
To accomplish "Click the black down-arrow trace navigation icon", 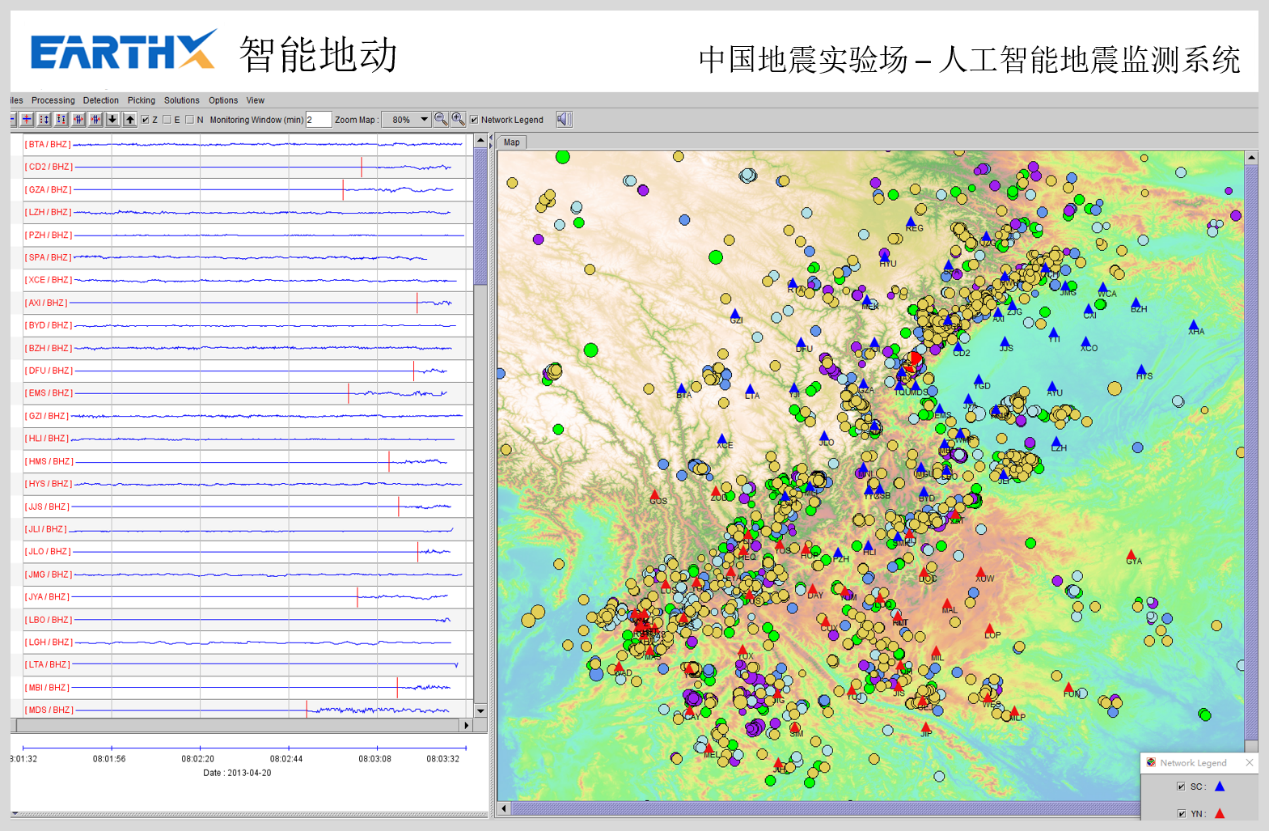I will [x=114, y=120].
